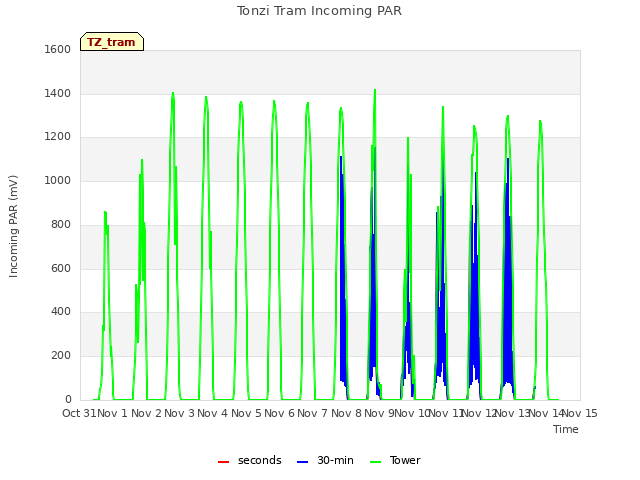Image resolution: width=640 pixels, height=480 pixels.
Task: Click the 'Nov 15' x-axis label
Action: tap(580, 413)
